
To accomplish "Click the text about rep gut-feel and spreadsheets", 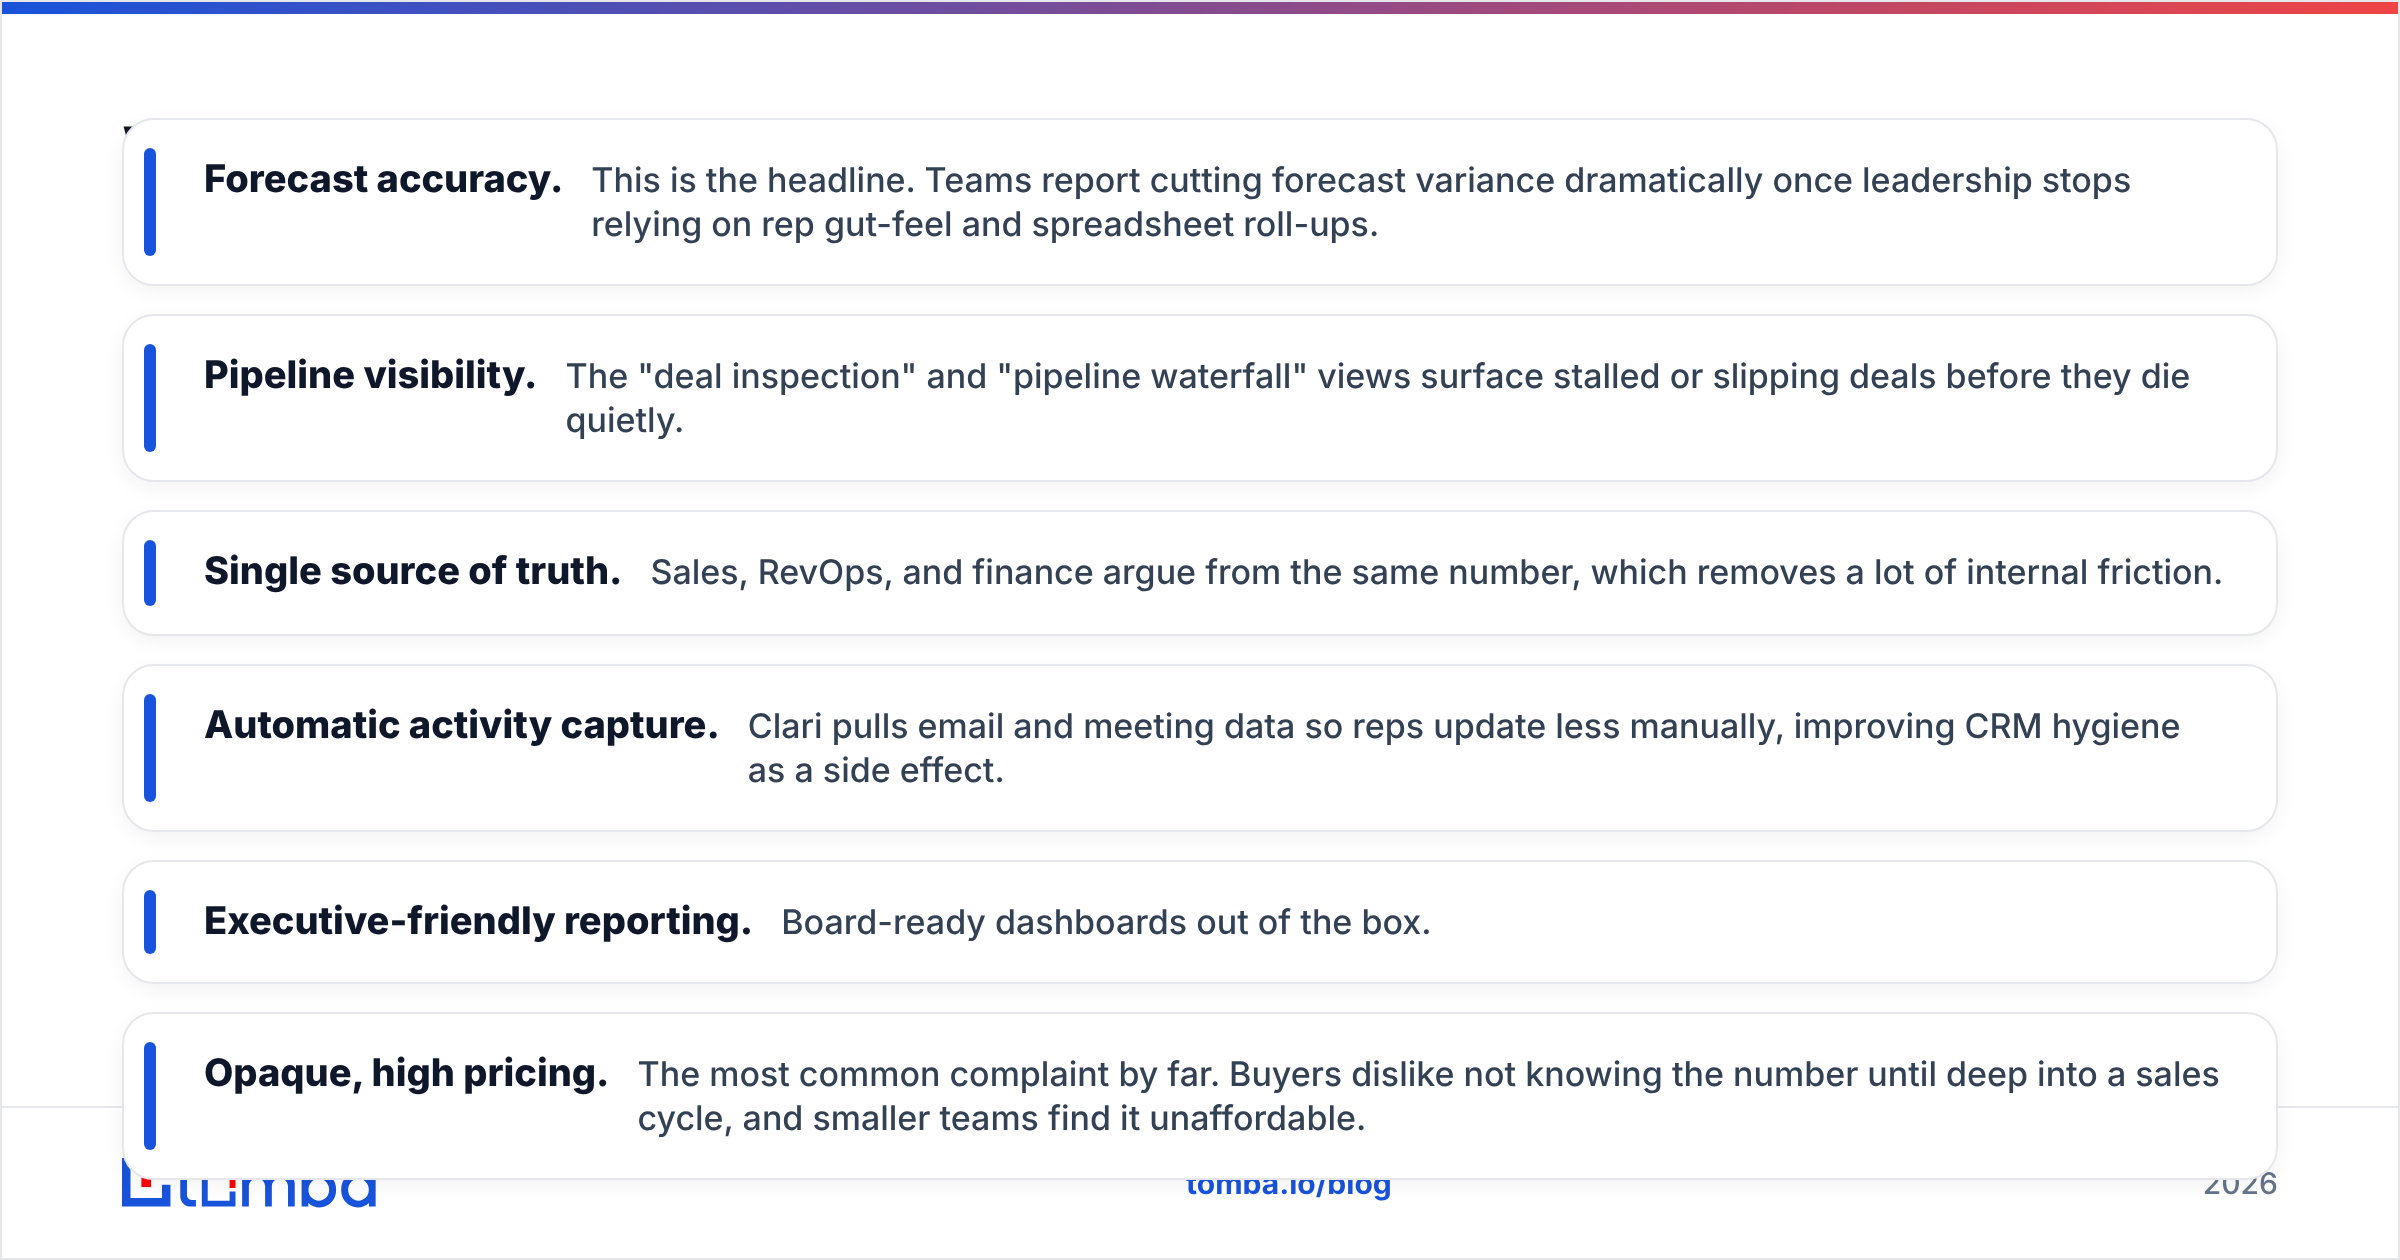I will pyautogui.click(x=1361, y=202).
